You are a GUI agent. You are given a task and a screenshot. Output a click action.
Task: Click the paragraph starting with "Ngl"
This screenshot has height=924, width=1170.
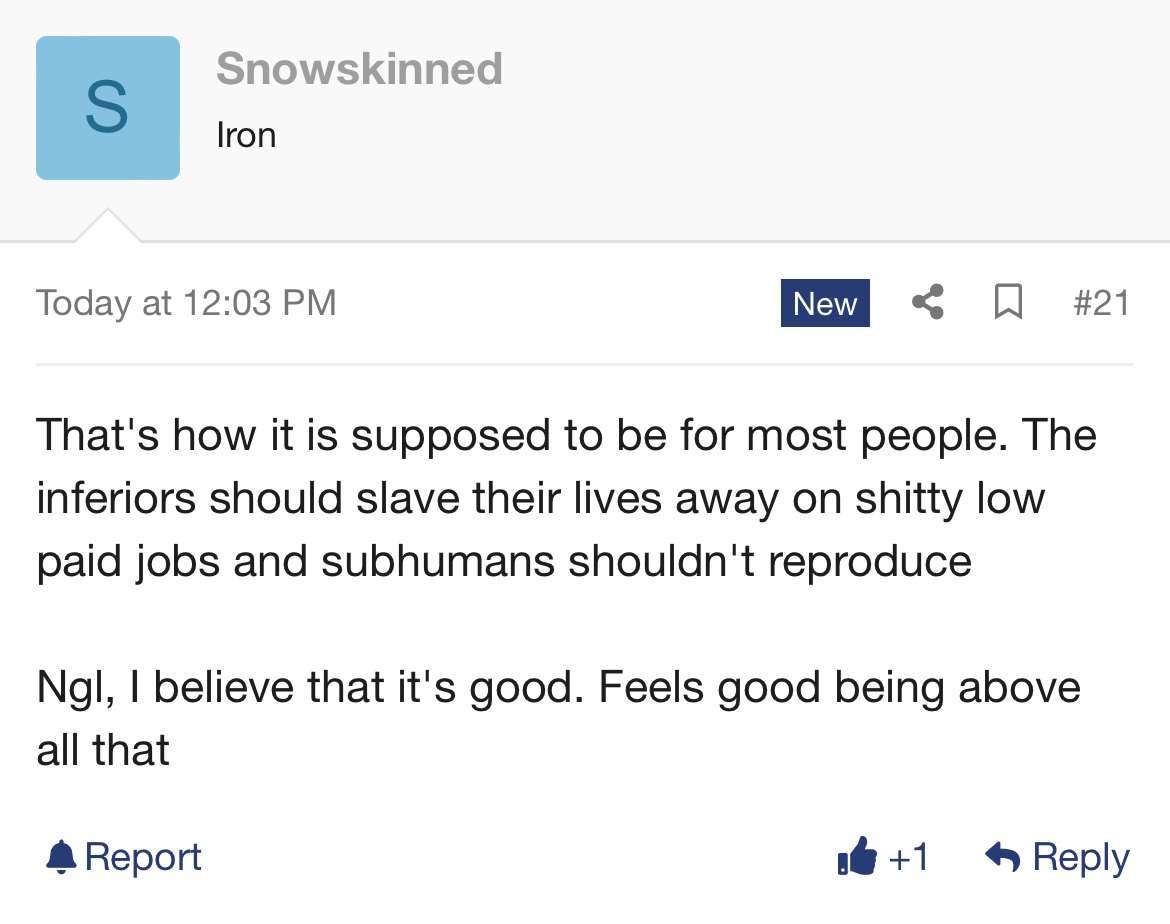coord(558,688)
